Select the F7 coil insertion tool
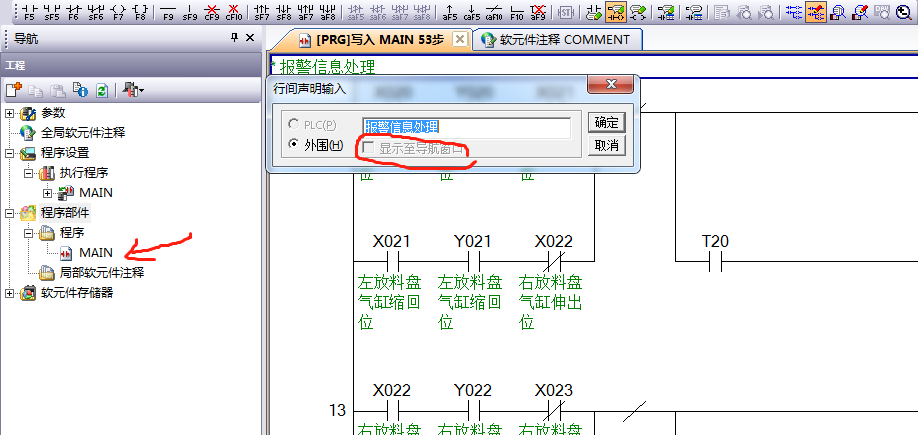Viewport: 918px width, 435px height. [x=118, y=12]
